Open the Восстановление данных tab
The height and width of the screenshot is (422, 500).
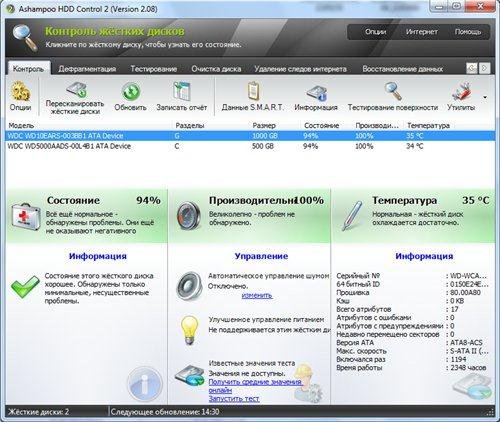point(403,69)
